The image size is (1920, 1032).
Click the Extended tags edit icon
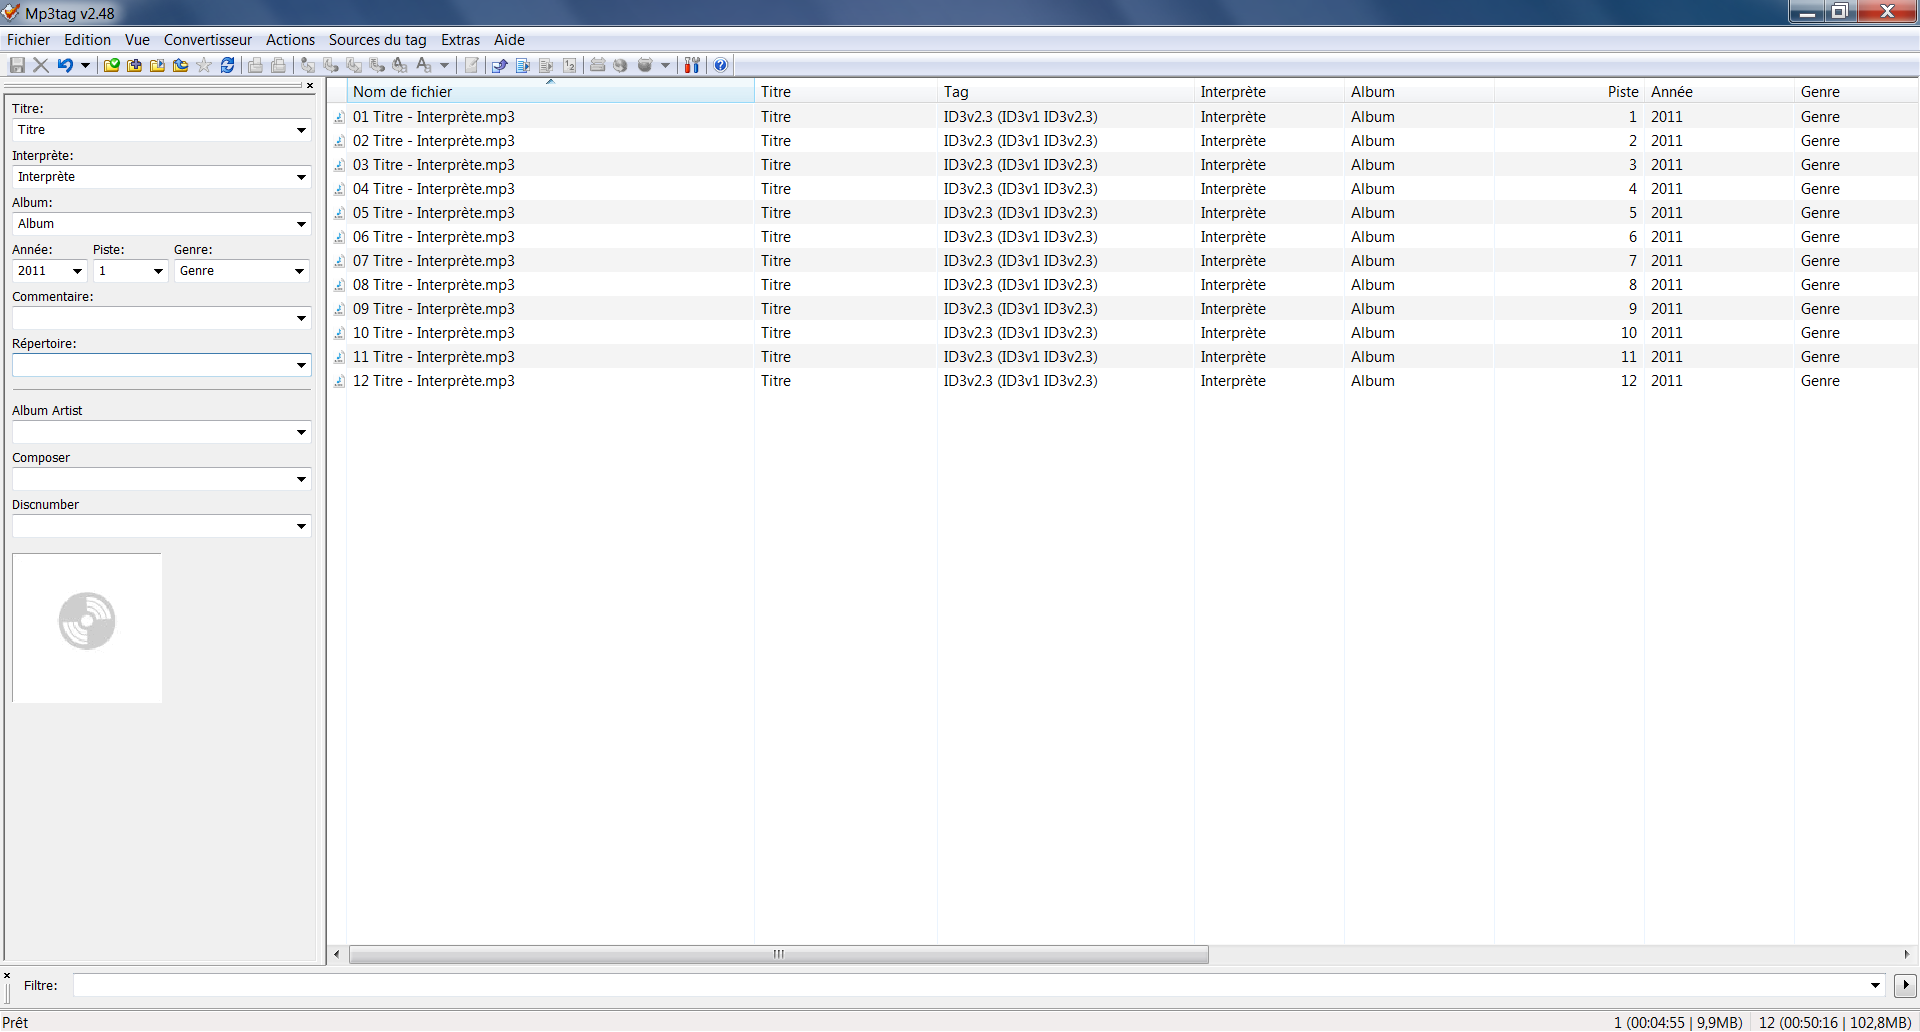[471, 65]
